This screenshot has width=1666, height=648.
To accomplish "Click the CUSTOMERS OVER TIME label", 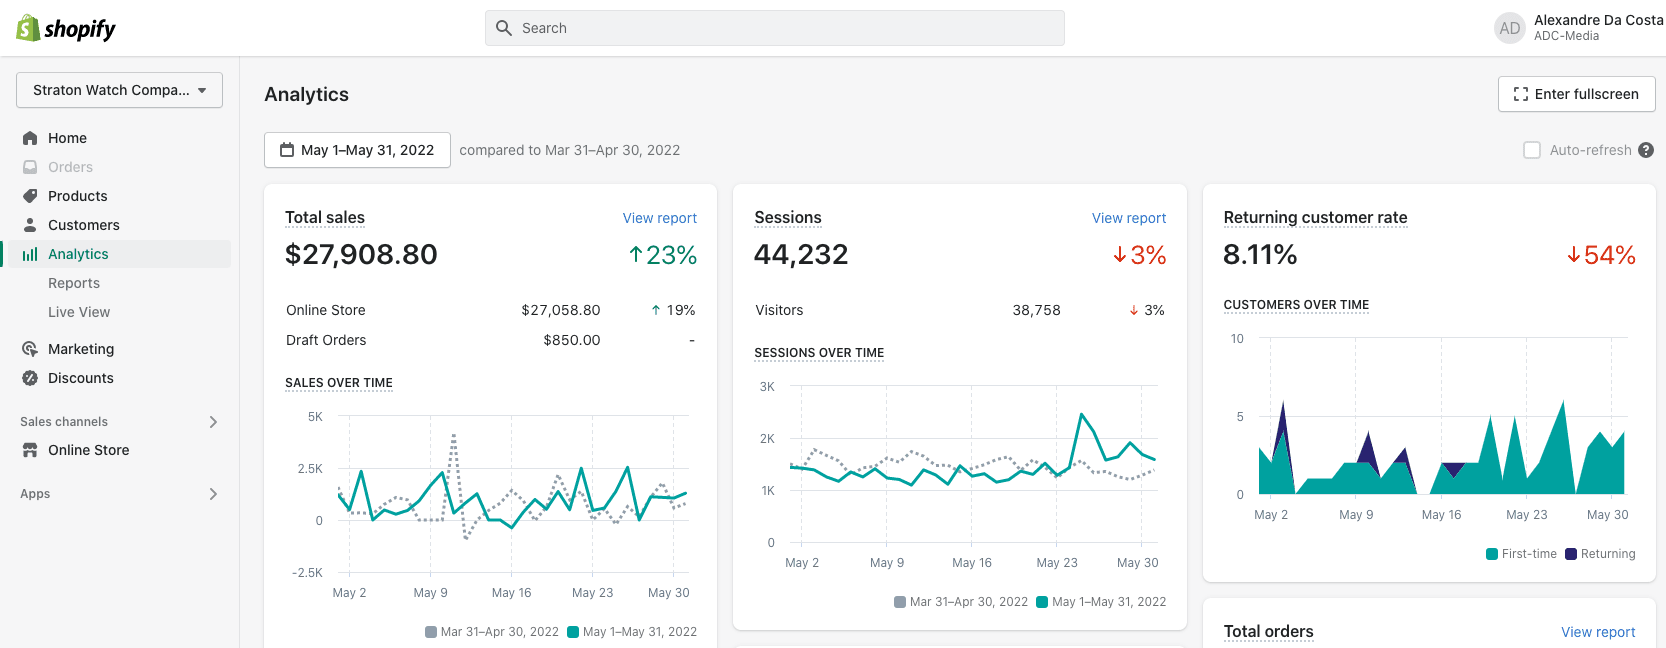I will (1296, 305).
